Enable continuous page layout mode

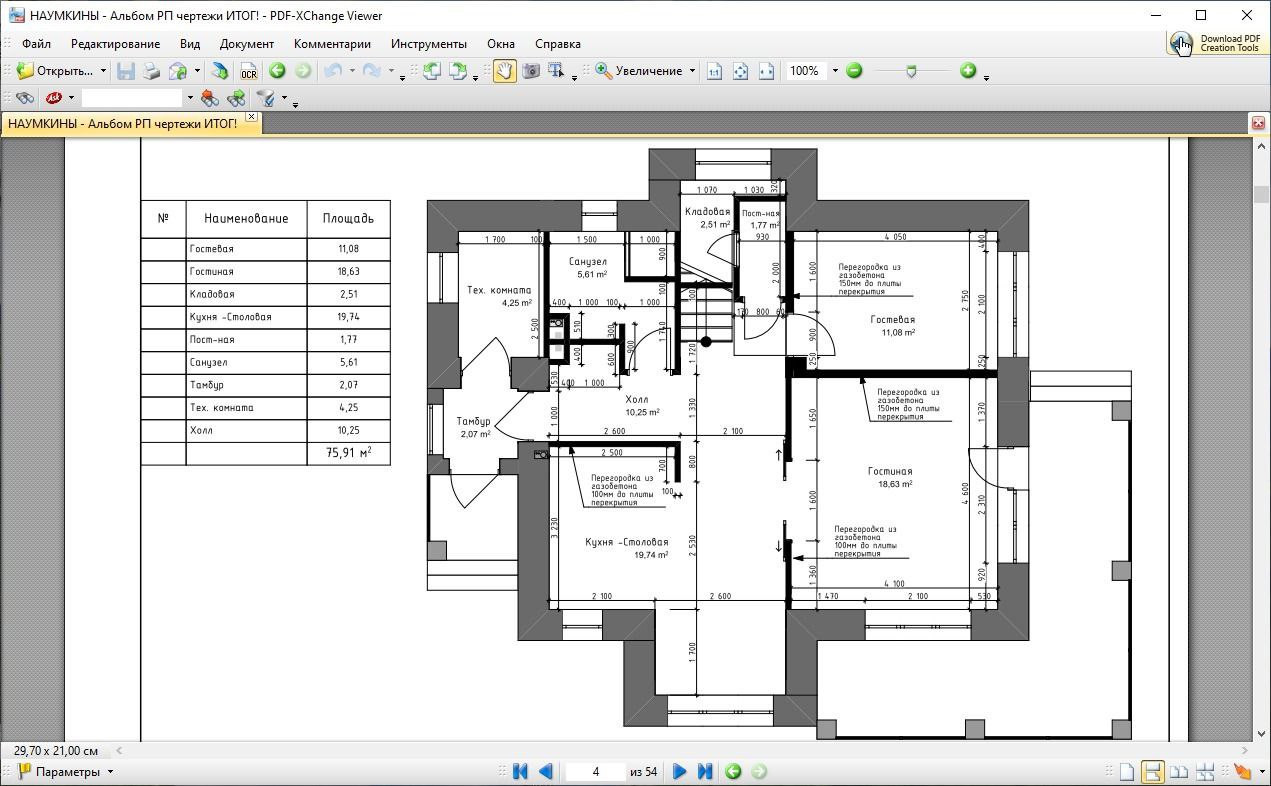(1153, 771)
